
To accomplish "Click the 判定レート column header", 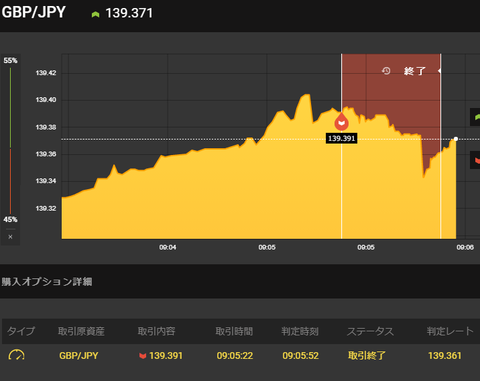I will point(450,331).
